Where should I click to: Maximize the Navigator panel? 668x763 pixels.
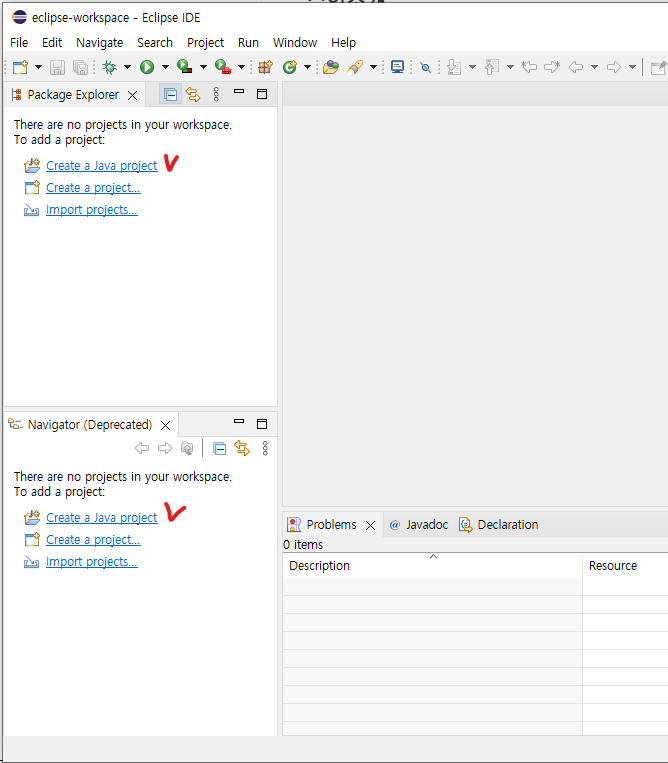point(262,424)
